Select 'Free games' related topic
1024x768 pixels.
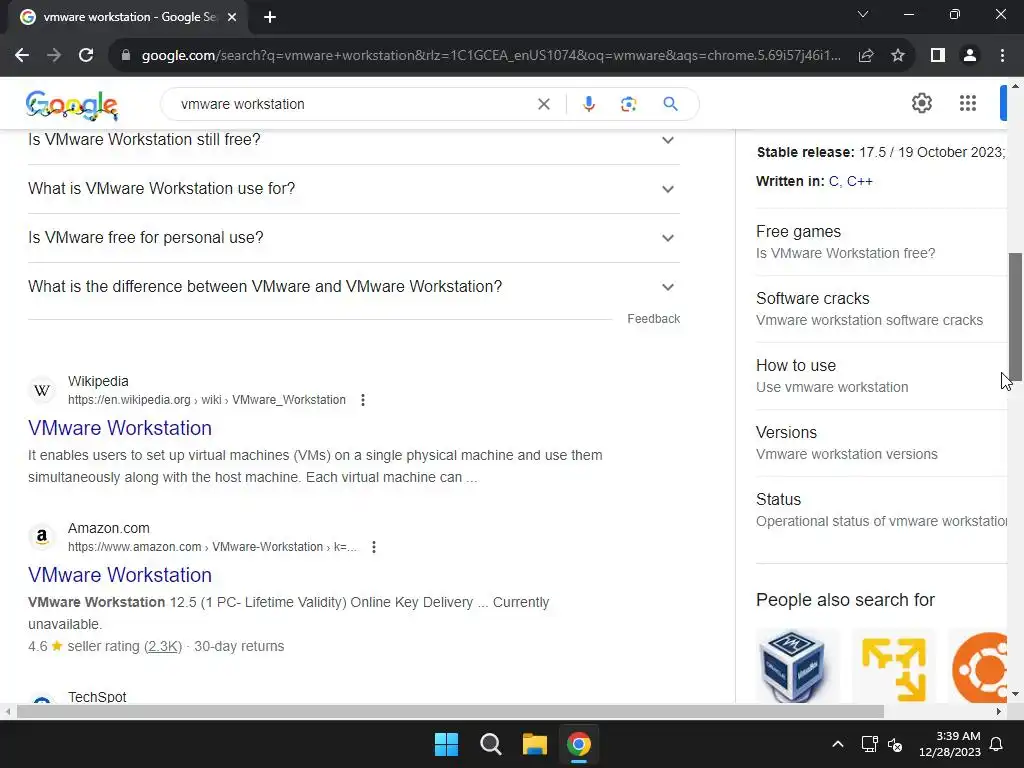(882, 242)
